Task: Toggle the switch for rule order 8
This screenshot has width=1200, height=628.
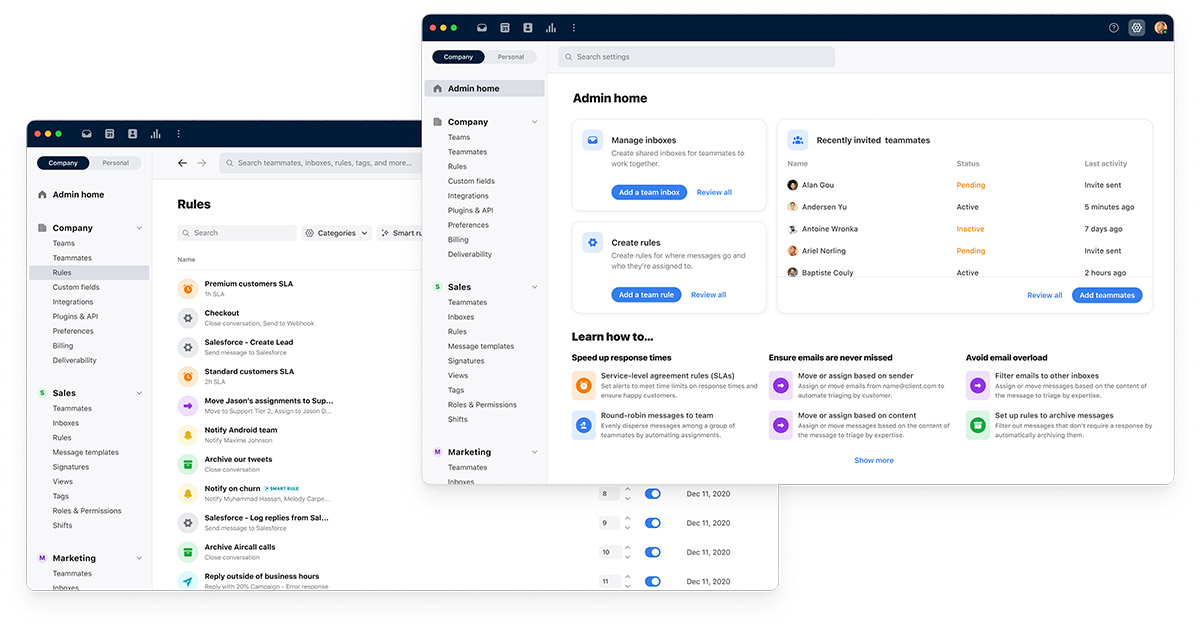Action: pos(653,494)
